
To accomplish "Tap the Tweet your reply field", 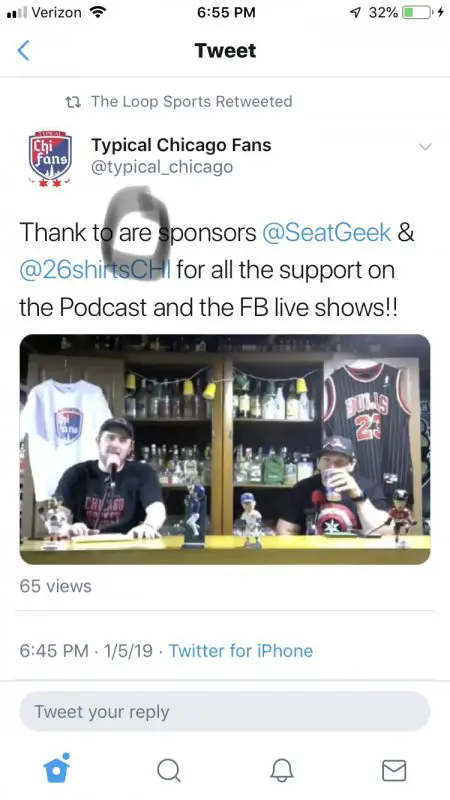I will pyautogui.click(x=225, y=712).
